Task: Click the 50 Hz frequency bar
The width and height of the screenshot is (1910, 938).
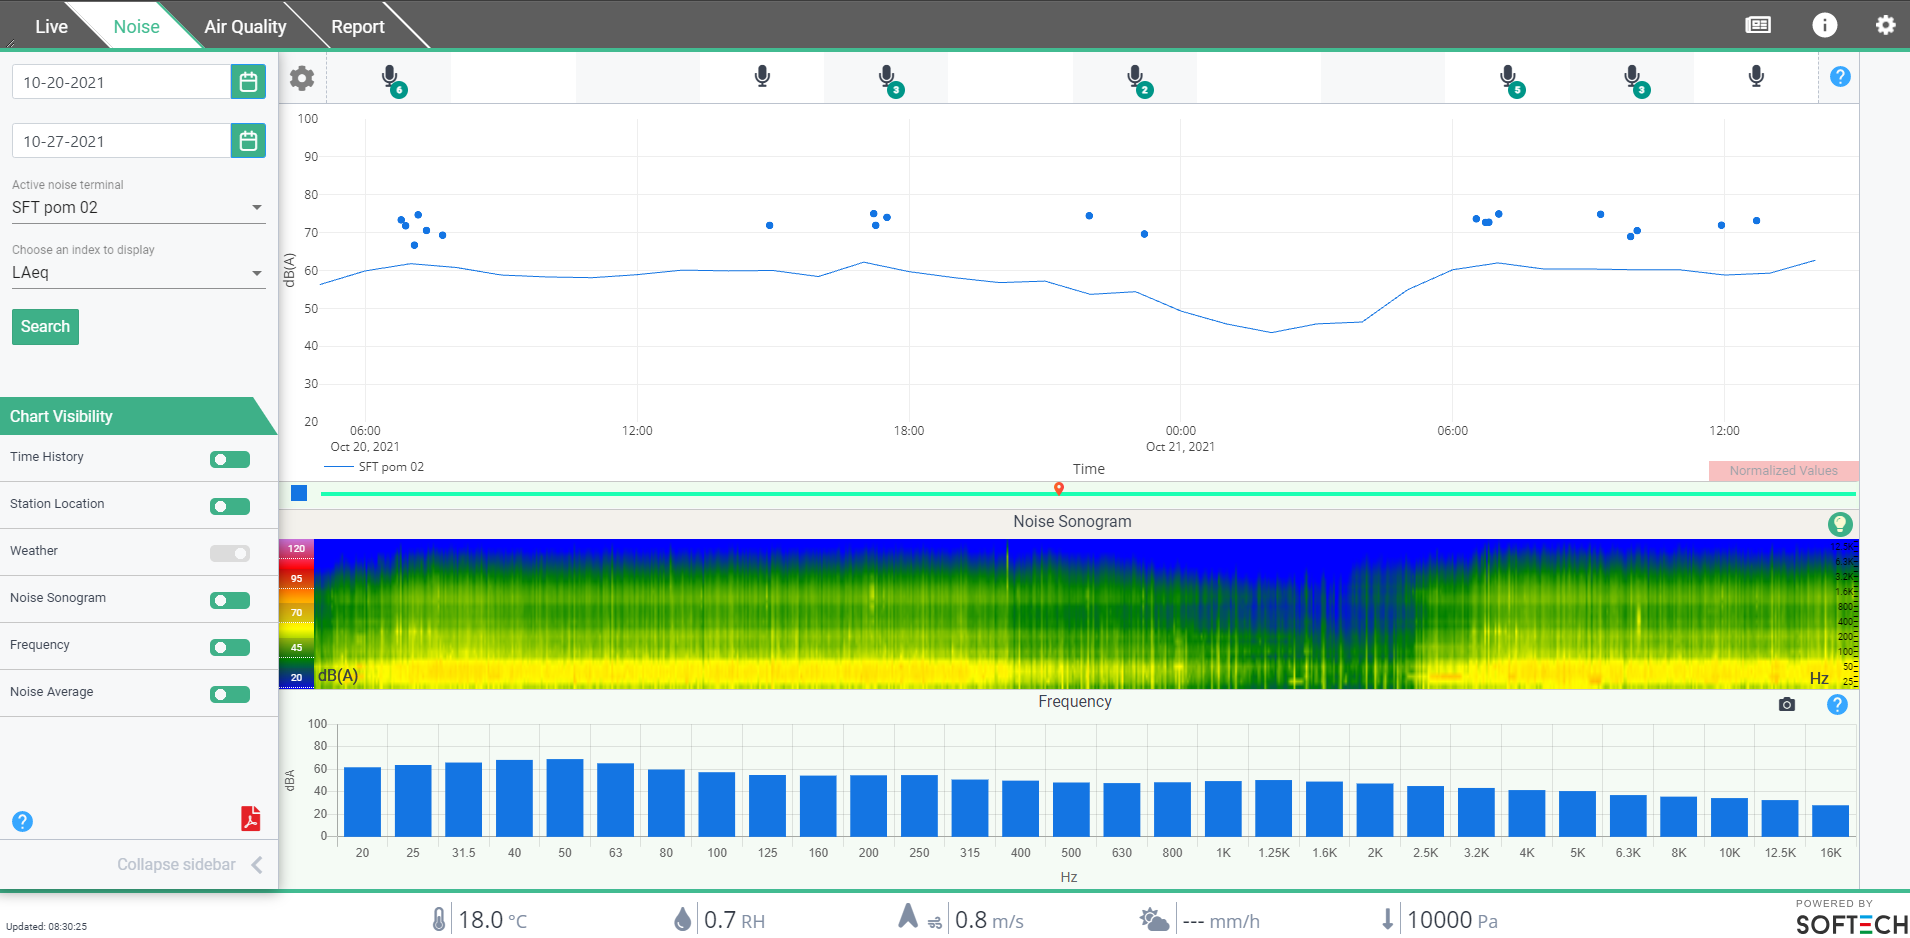Action: pyautogui.click(x=565, y=797)
